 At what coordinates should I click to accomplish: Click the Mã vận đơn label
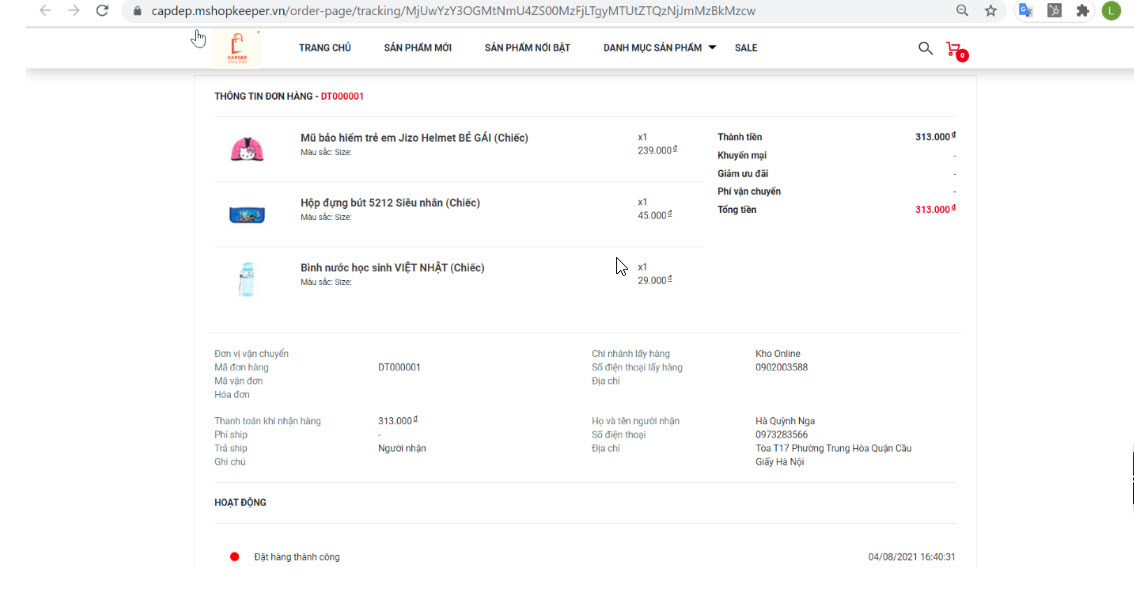(238, 381)
